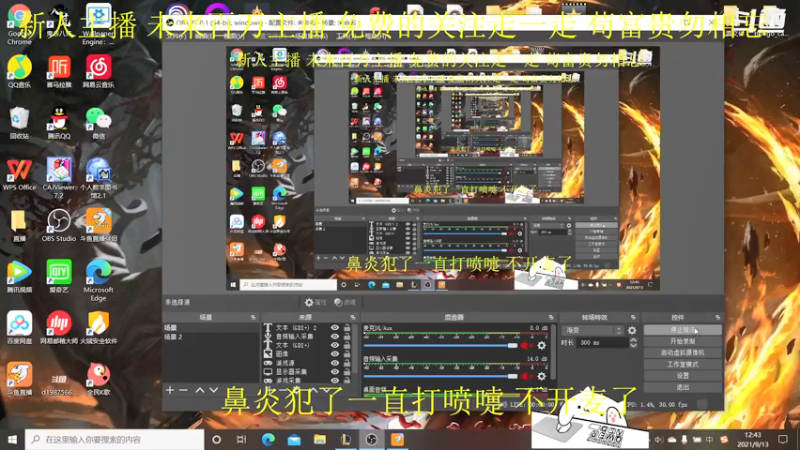
Task: Hide the 文本 (GDI+) 2 source
Action: [335, 328]
